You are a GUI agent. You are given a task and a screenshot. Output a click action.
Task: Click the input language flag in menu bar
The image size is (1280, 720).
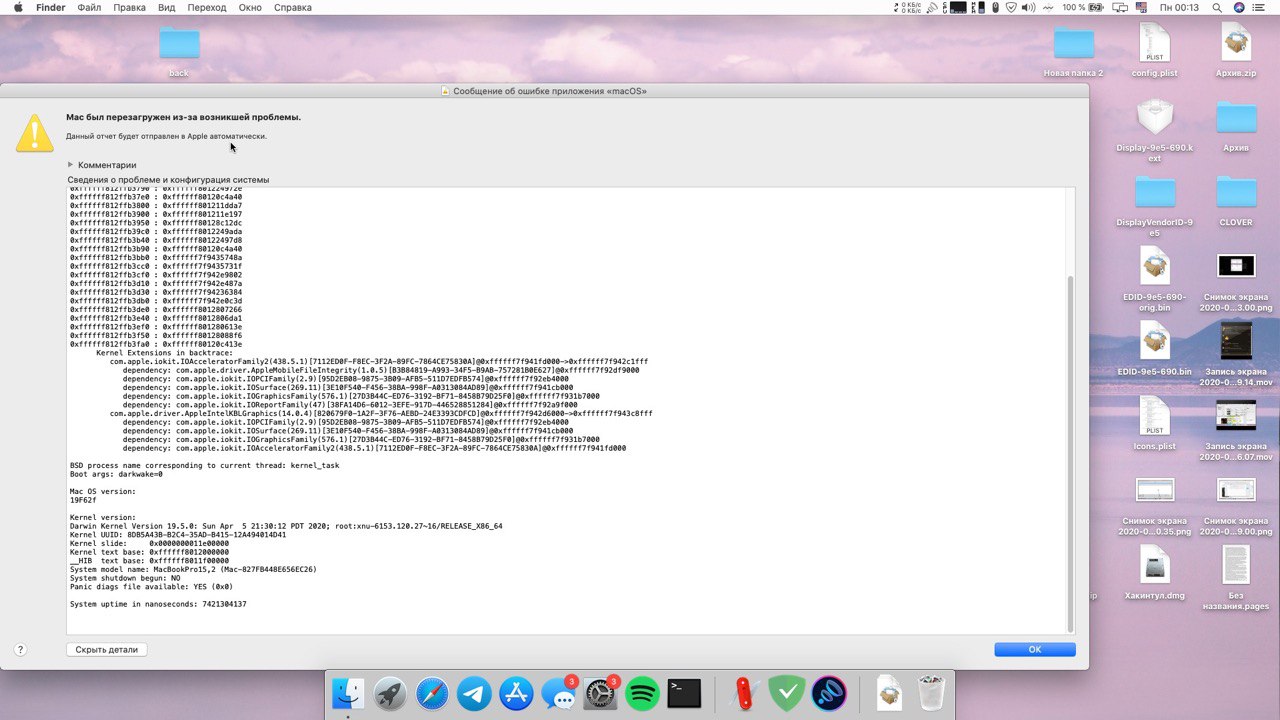click(1141, 7)
